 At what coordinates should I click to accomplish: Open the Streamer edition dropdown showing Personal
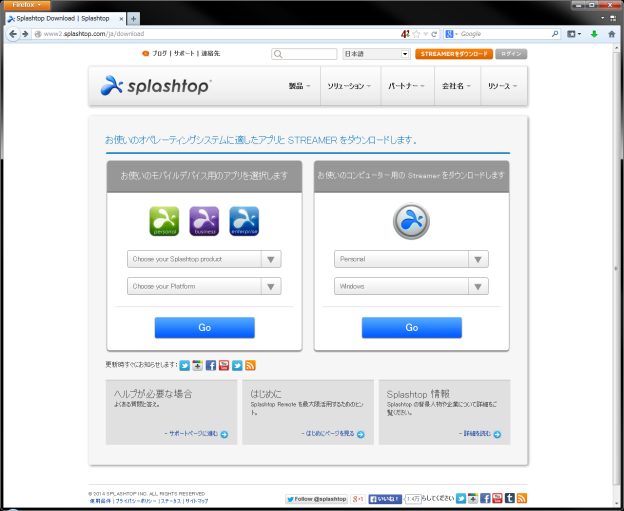click(411, 259)
